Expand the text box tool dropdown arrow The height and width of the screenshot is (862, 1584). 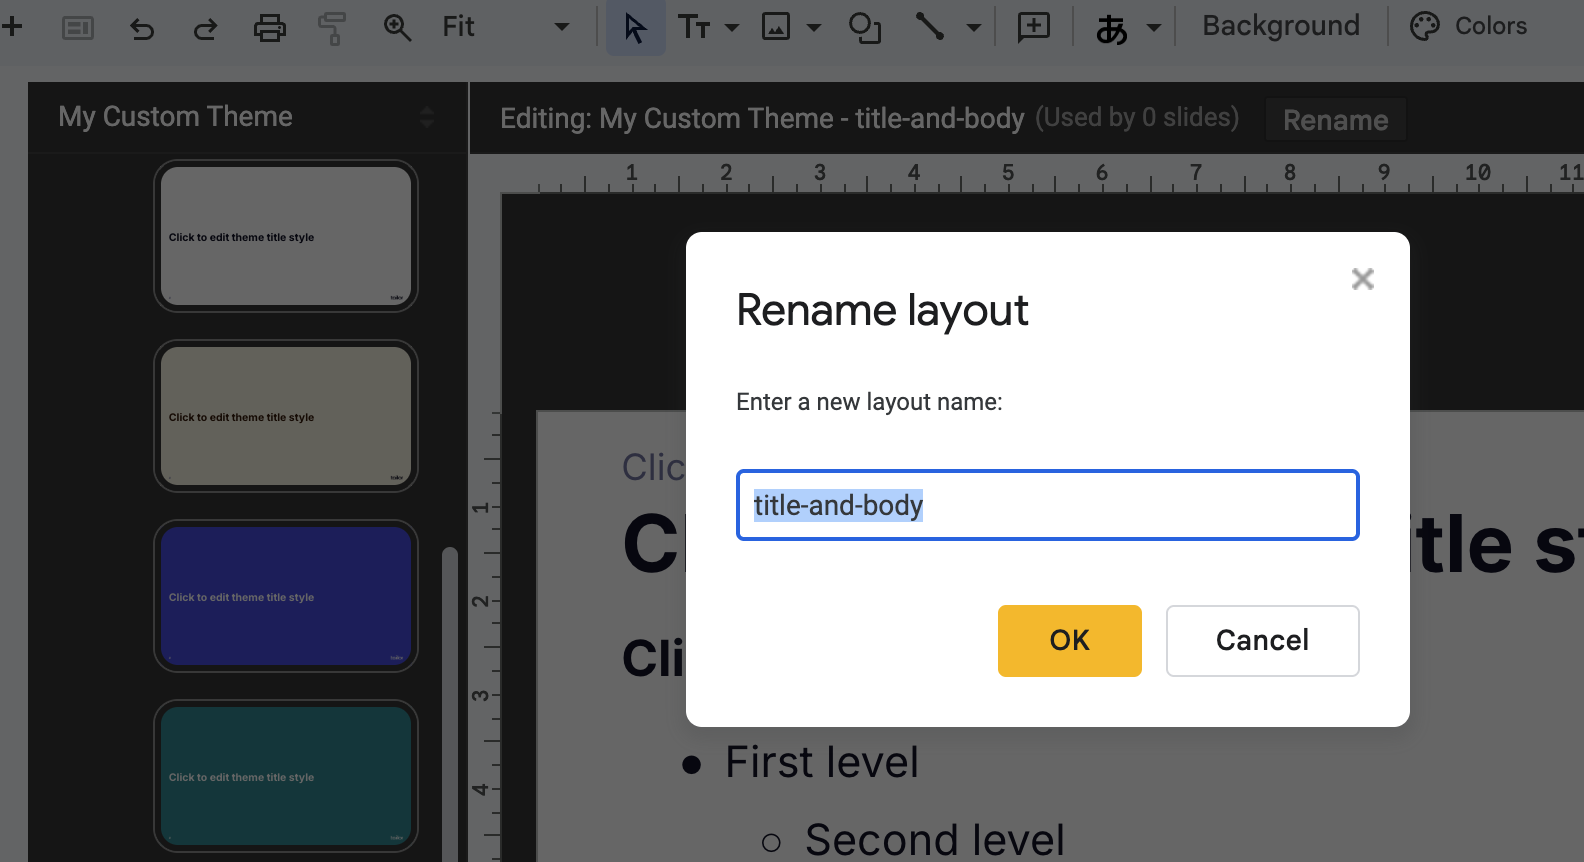(732, 28)
